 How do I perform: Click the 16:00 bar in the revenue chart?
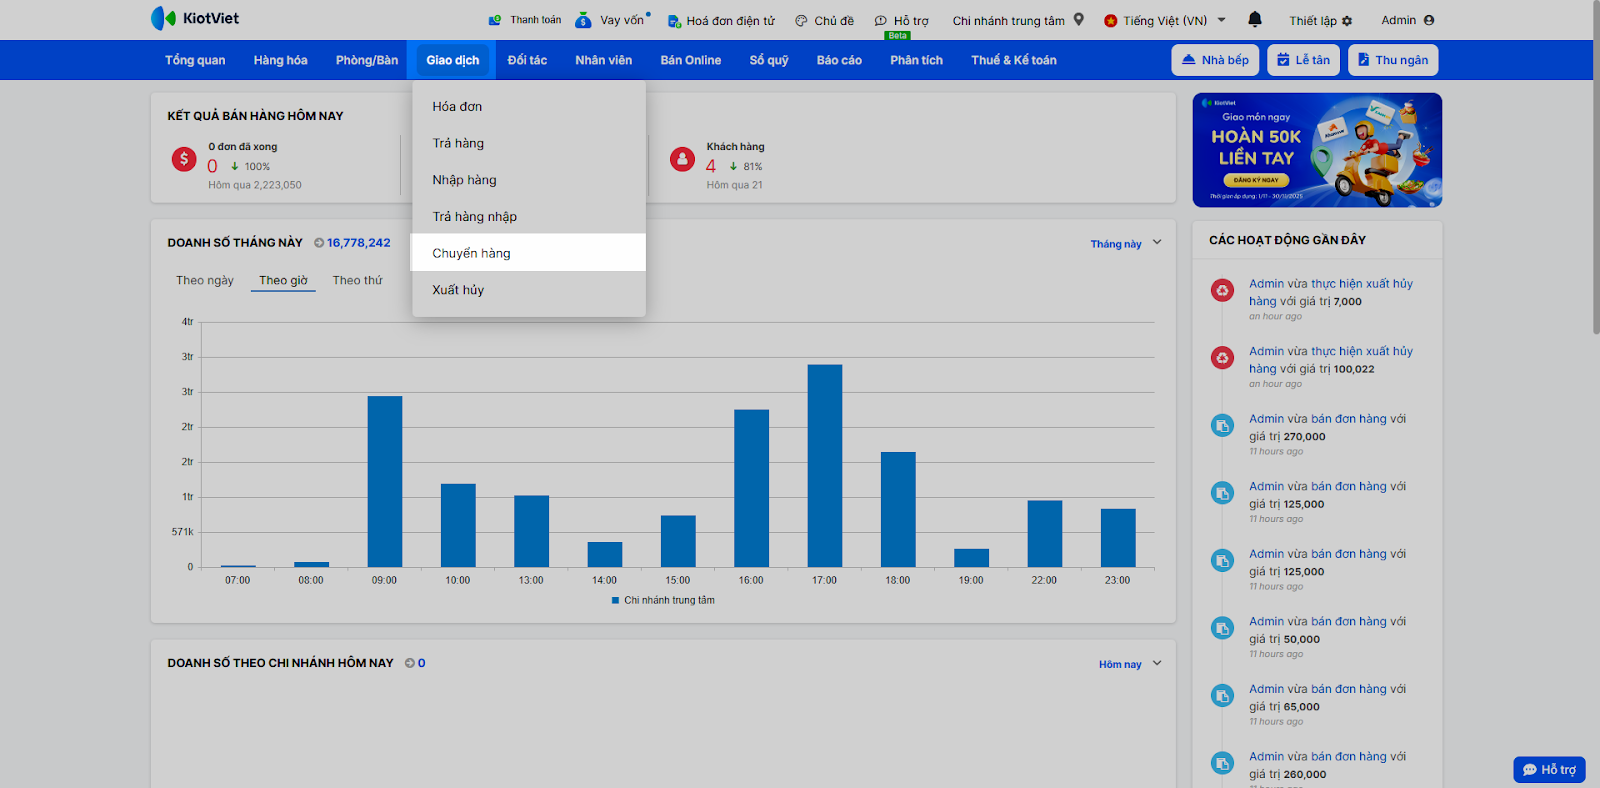(752, 488)
